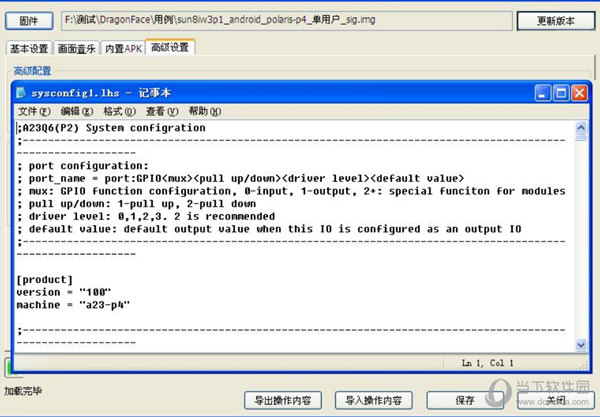
Task: Click the 保存 save button
Action: [465, 401]
